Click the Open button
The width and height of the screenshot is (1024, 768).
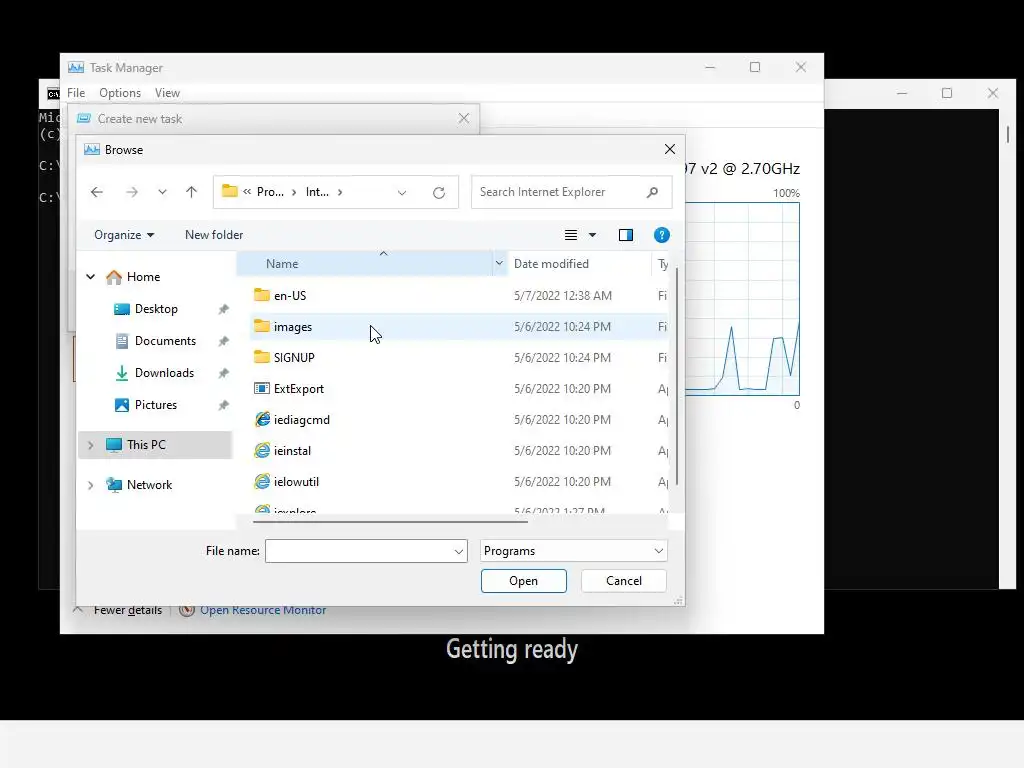coord(524,581)
